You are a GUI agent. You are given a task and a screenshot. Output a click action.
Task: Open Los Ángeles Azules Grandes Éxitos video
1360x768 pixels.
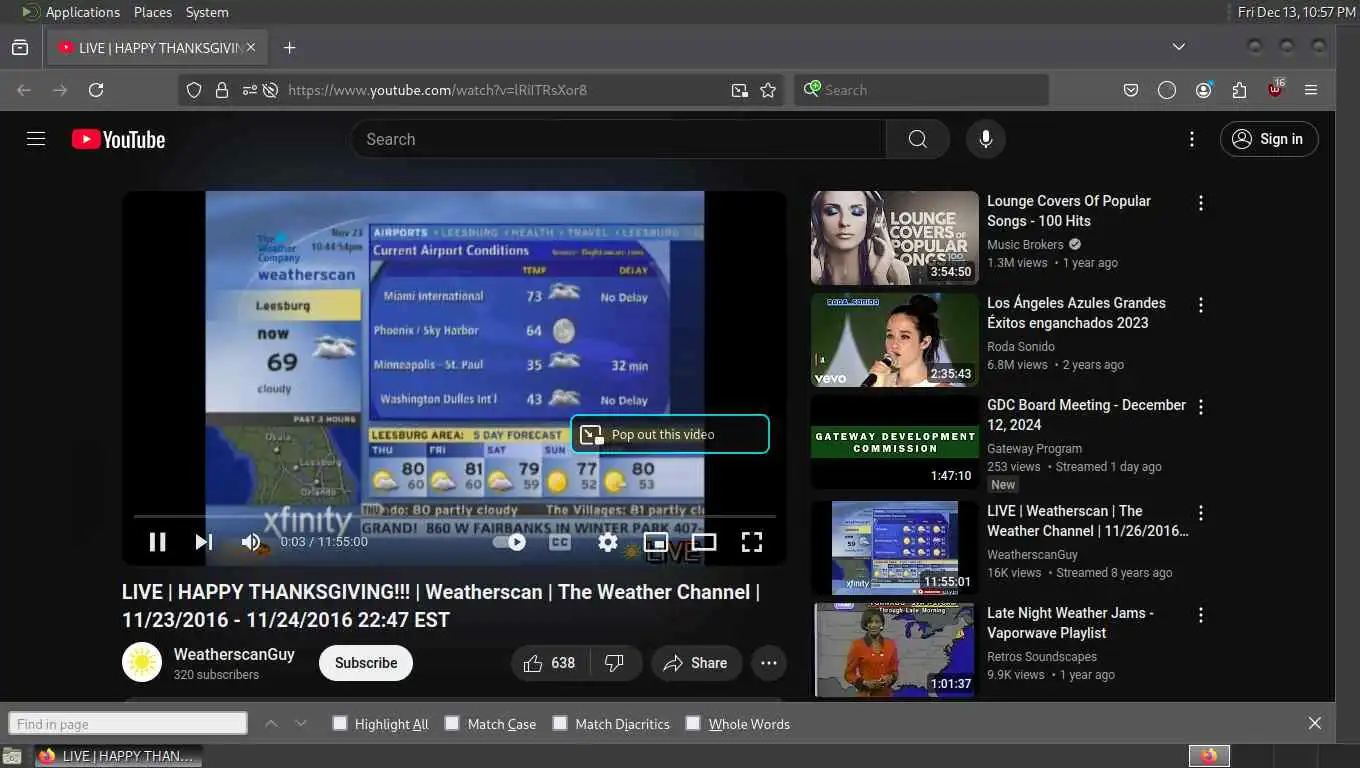[895, 340]
